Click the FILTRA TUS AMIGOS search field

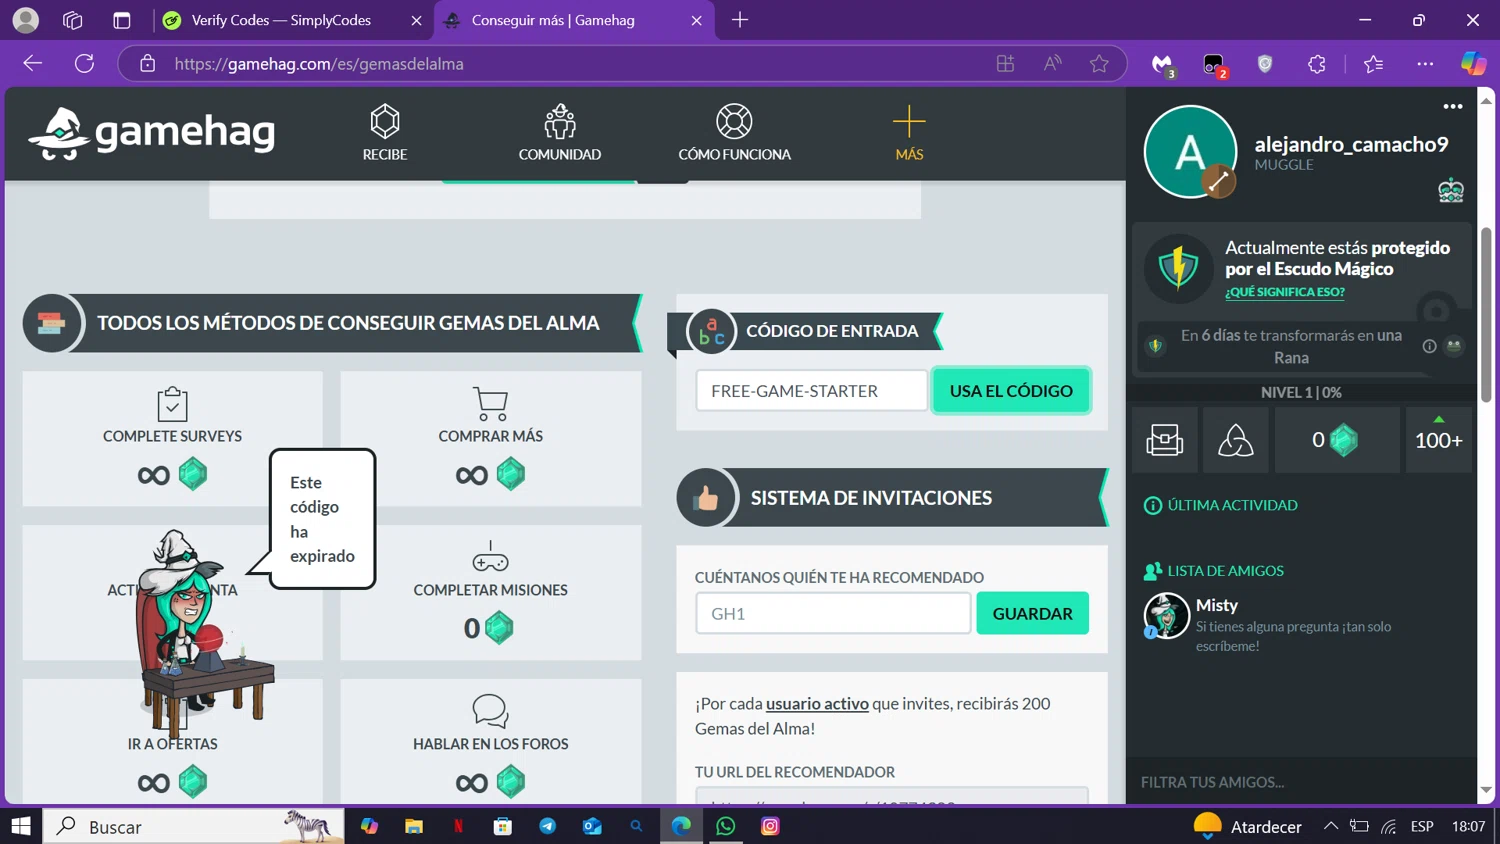(1300, 782)
